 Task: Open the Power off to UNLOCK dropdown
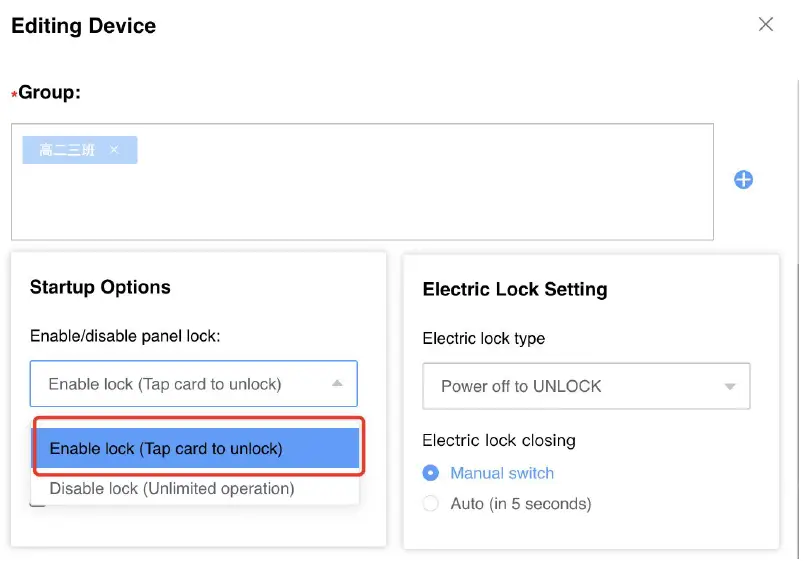(585, 386)
